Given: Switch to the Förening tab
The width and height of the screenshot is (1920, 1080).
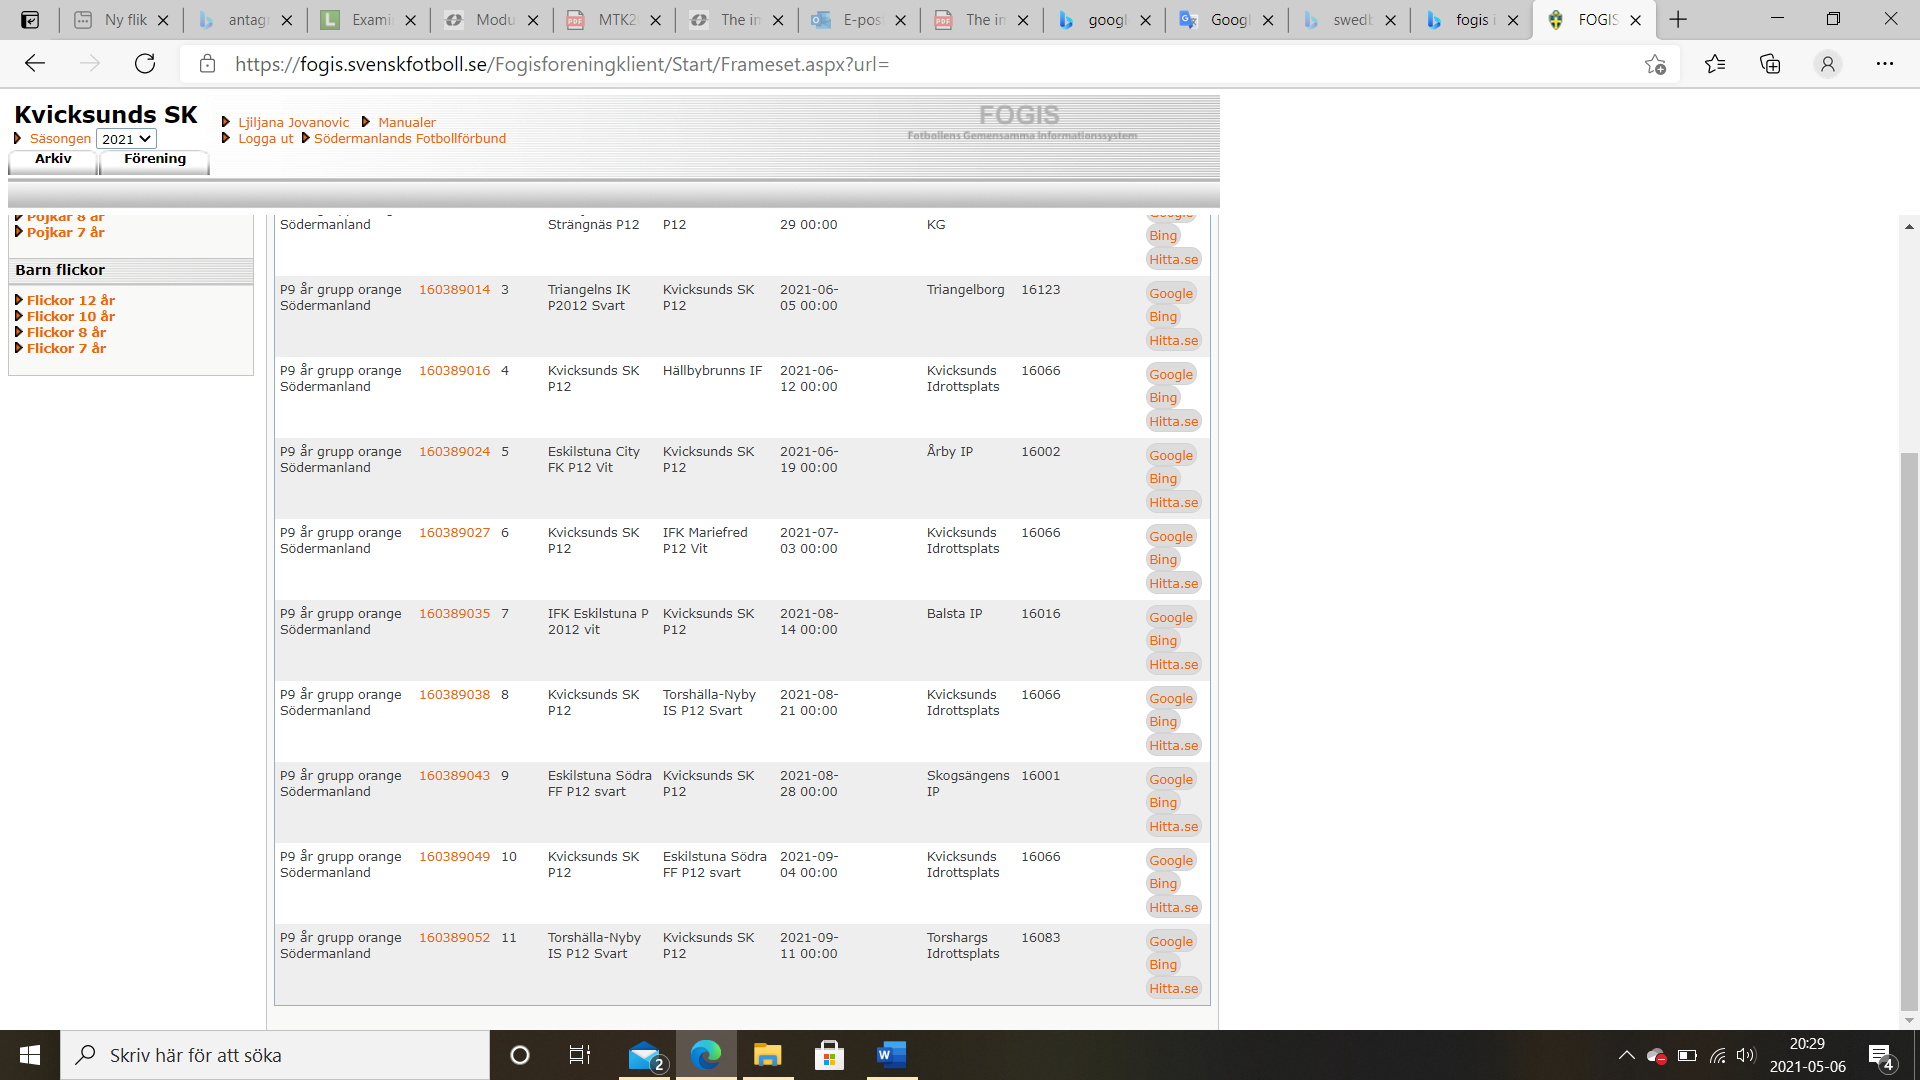Looking at the screenshot, I should click(x=155, y=159).
